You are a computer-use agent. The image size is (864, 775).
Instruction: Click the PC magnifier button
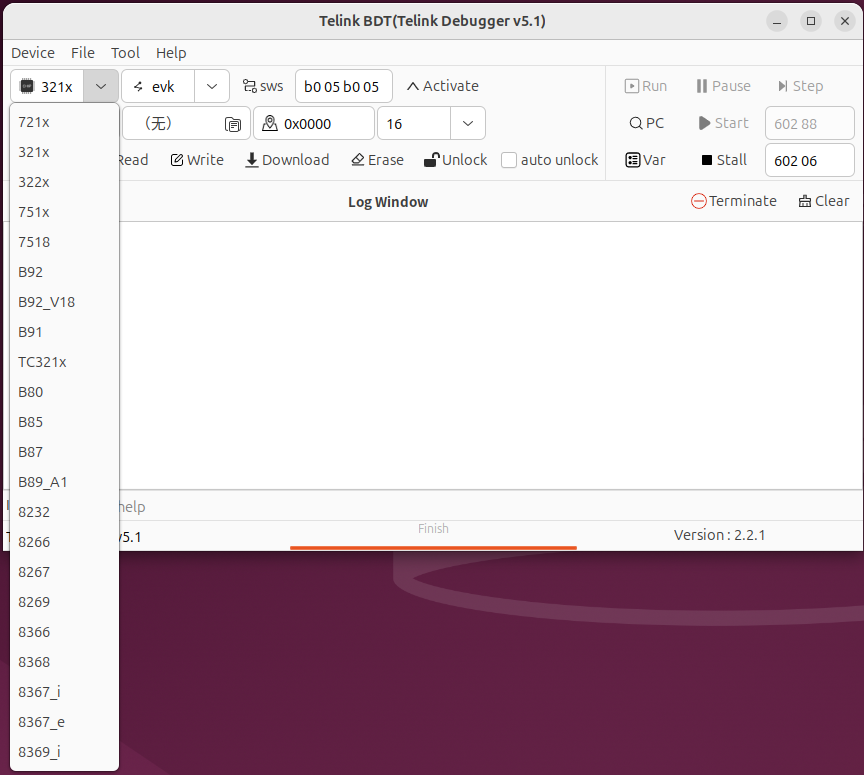pos(646,123)
